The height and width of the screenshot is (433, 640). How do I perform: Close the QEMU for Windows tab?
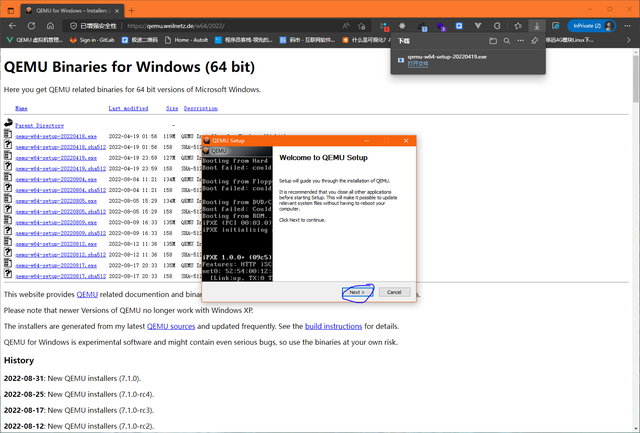[117, 11]
